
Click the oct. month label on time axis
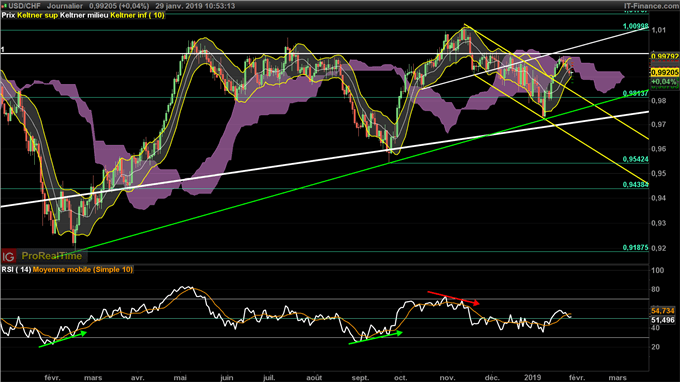click(401, 378)
